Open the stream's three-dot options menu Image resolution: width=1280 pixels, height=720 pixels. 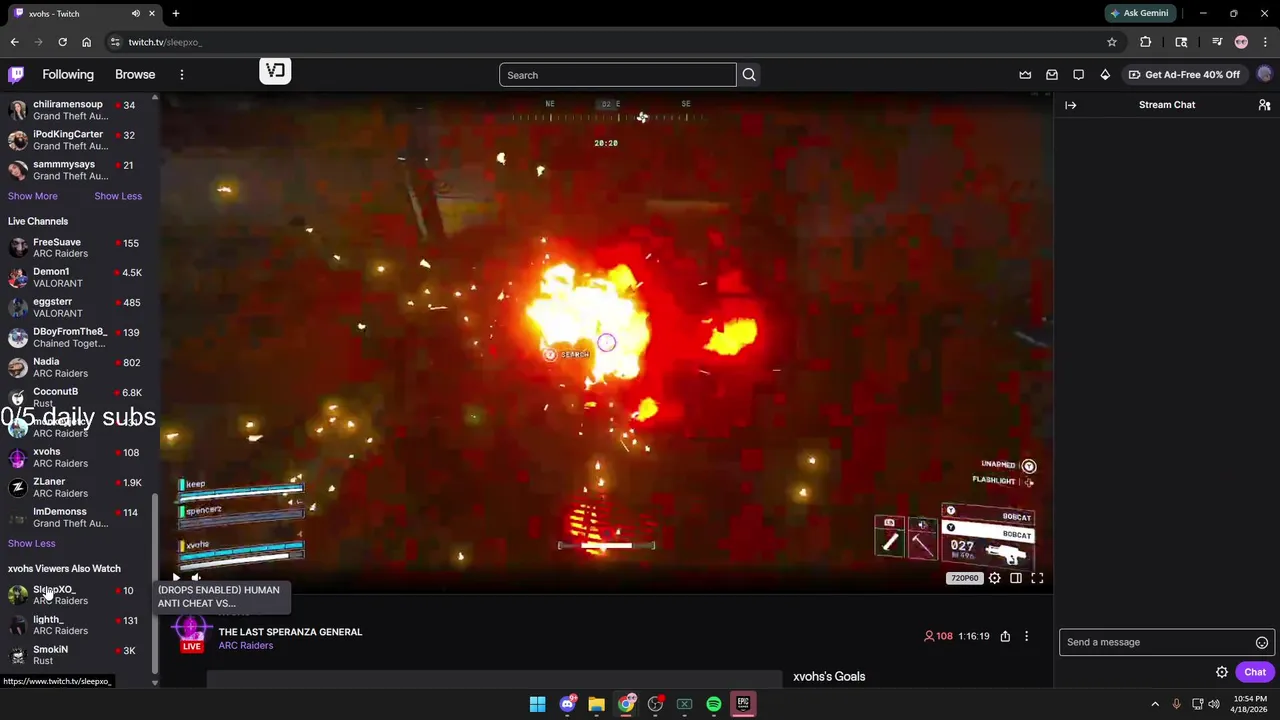point(1026,636)
